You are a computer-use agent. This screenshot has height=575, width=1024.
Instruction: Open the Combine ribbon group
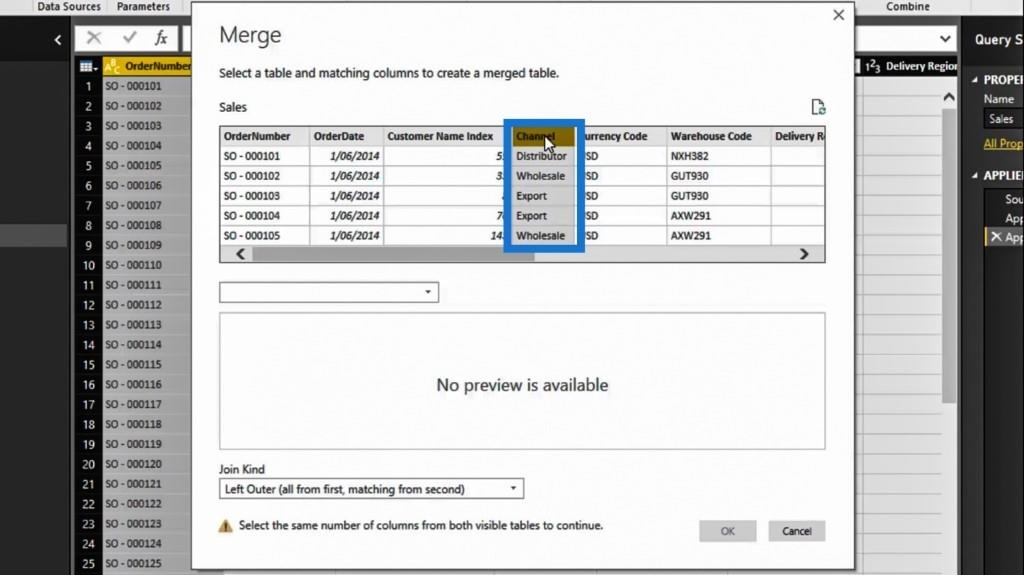pos(908,7)
